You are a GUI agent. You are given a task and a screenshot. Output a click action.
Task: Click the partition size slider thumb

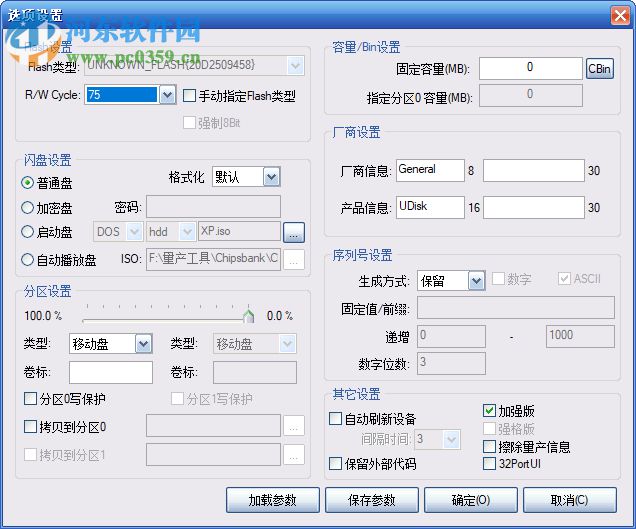[x=249, y=316]
